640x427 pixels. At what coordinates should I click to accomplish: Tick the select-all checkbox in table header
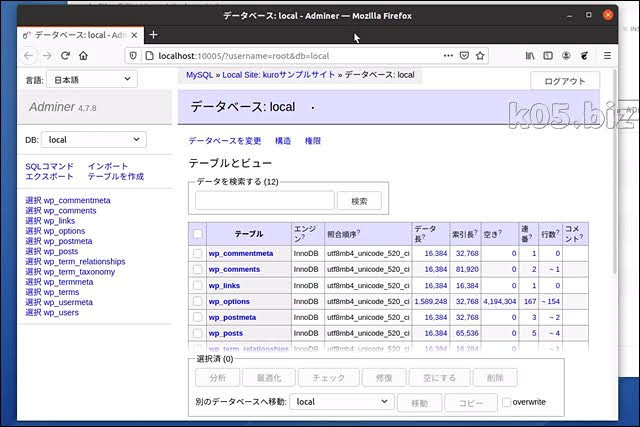point(198,234)
